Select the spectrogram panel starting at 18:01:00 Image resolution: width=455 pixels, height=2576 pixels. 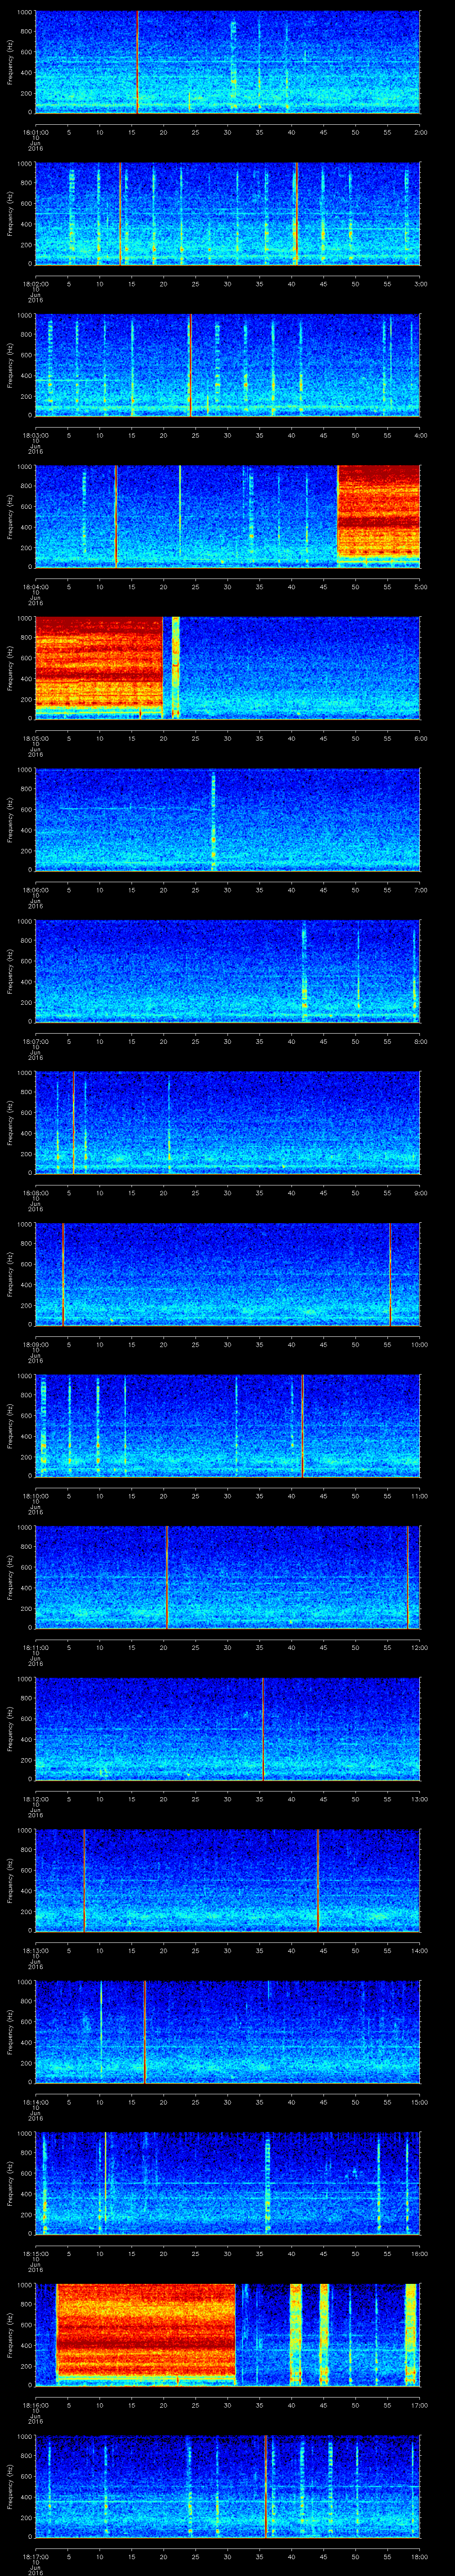227,62
